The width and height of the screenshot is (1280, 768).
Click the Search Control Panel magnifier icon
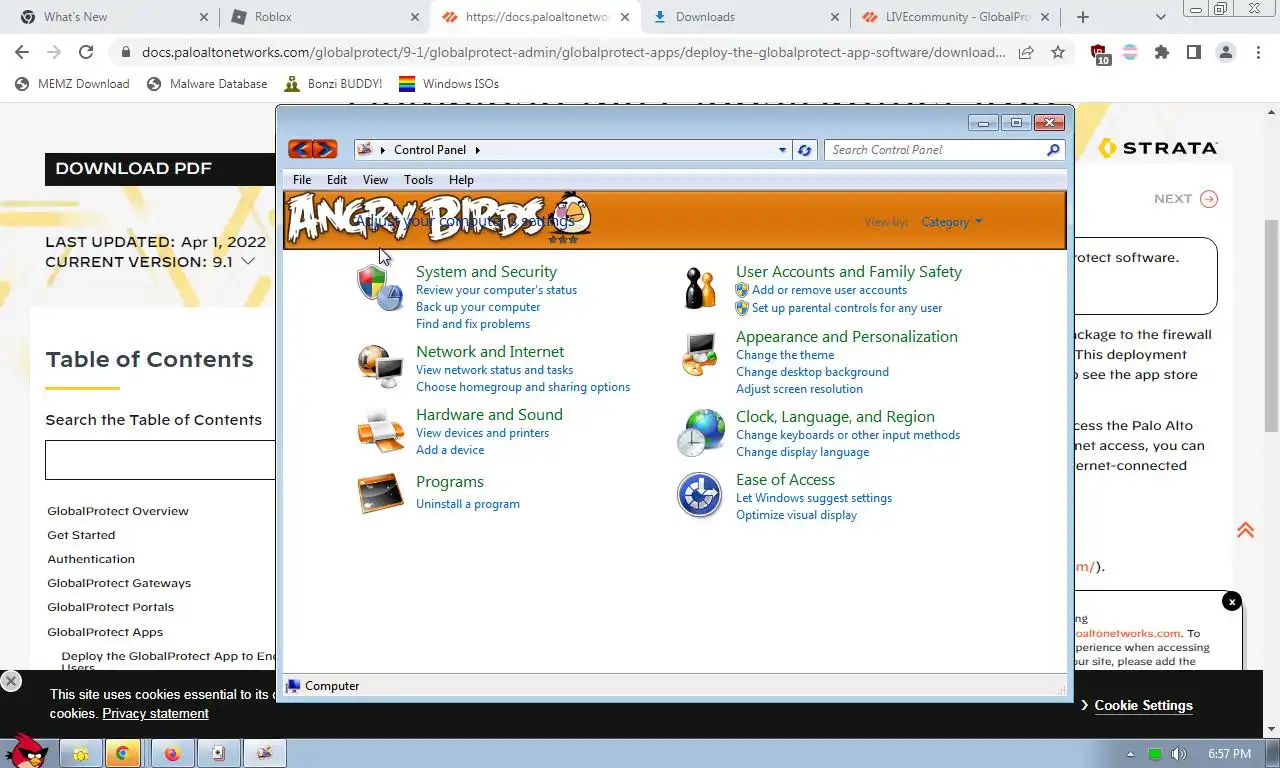[1053, 150]
